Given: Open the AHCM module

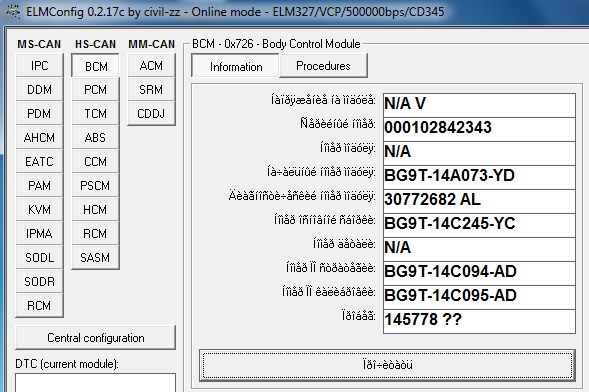Looking at the screenshot, I should 39,138.
